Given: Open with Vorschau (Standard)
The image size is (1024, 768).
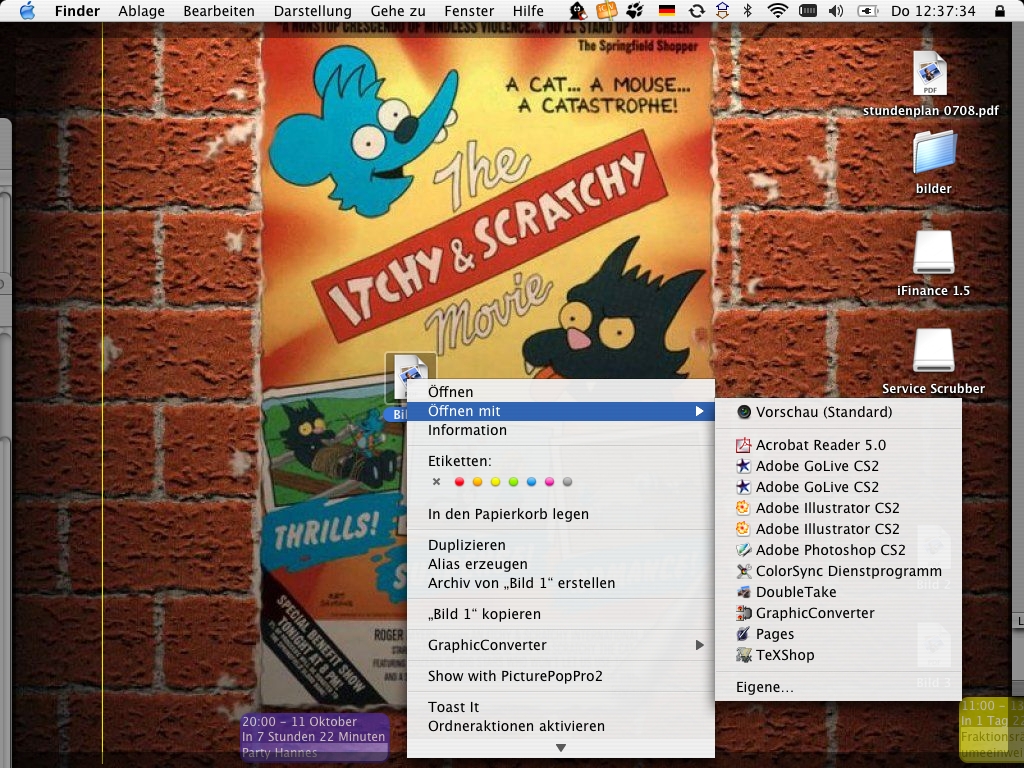Looking at the screenshot, I should click(x=838, y=412).
